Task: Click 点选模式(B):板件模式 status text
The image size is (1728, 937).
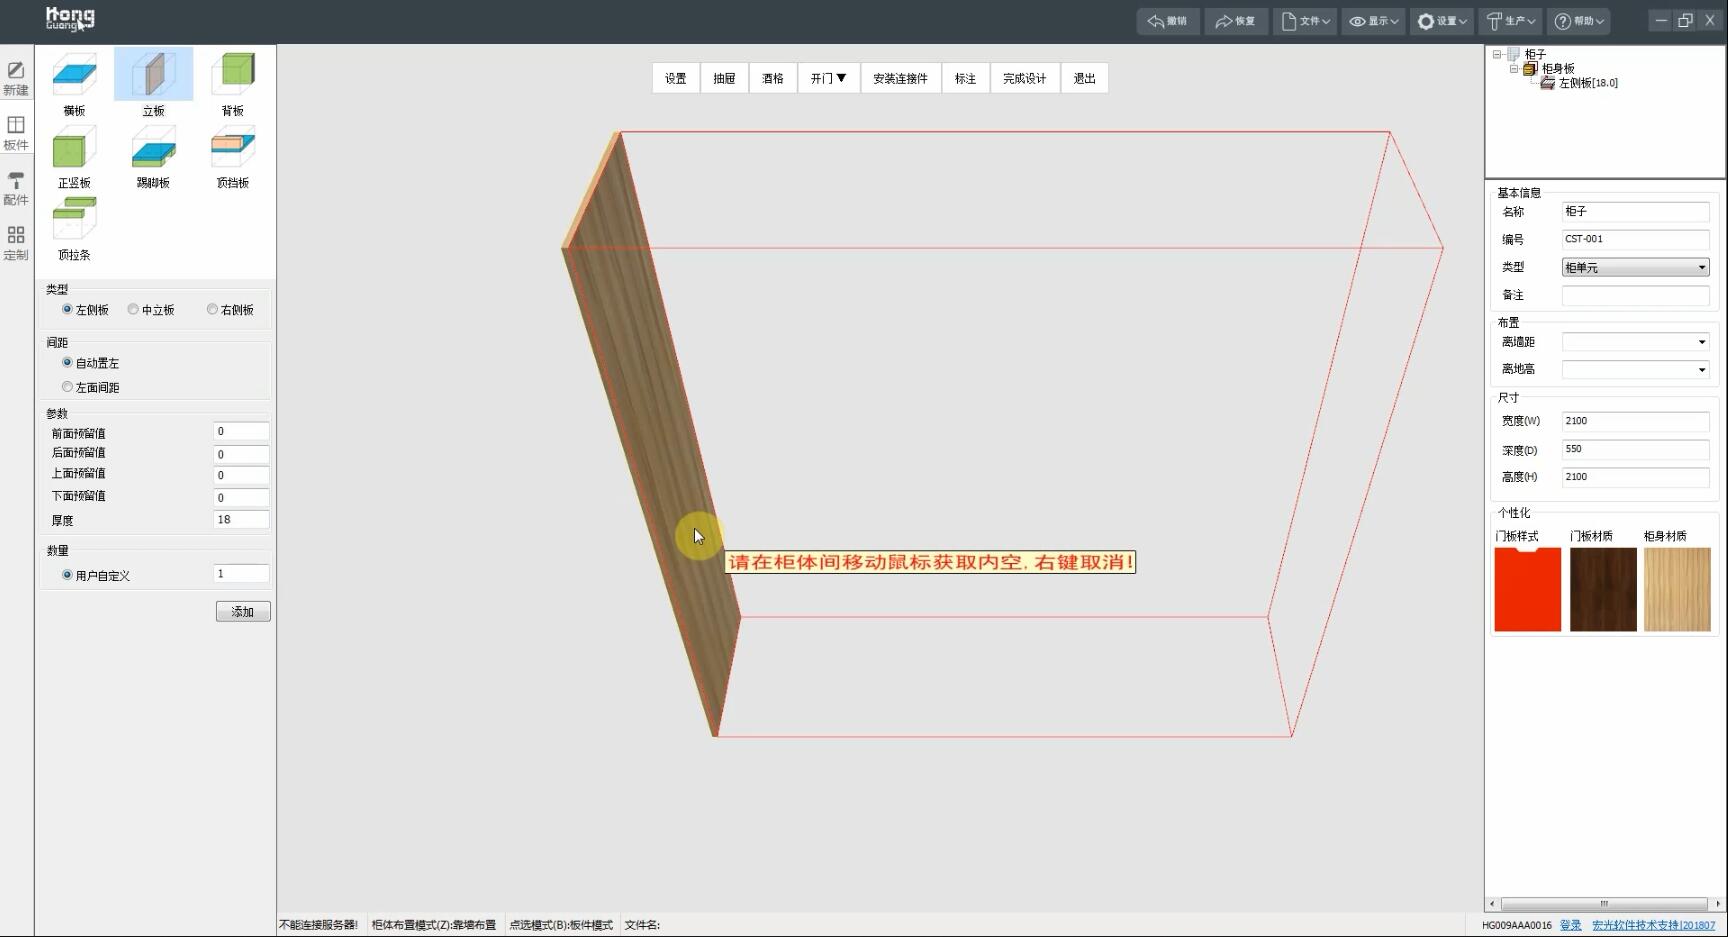Action: [561, 925]
